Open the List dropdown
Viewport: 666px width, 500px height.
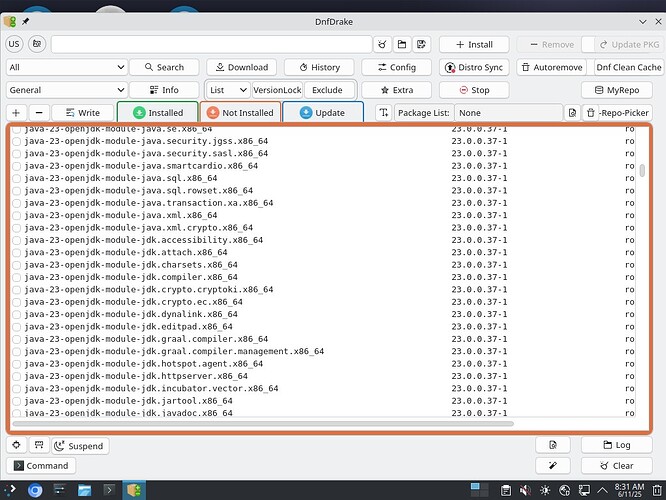[x=228, y=90]
